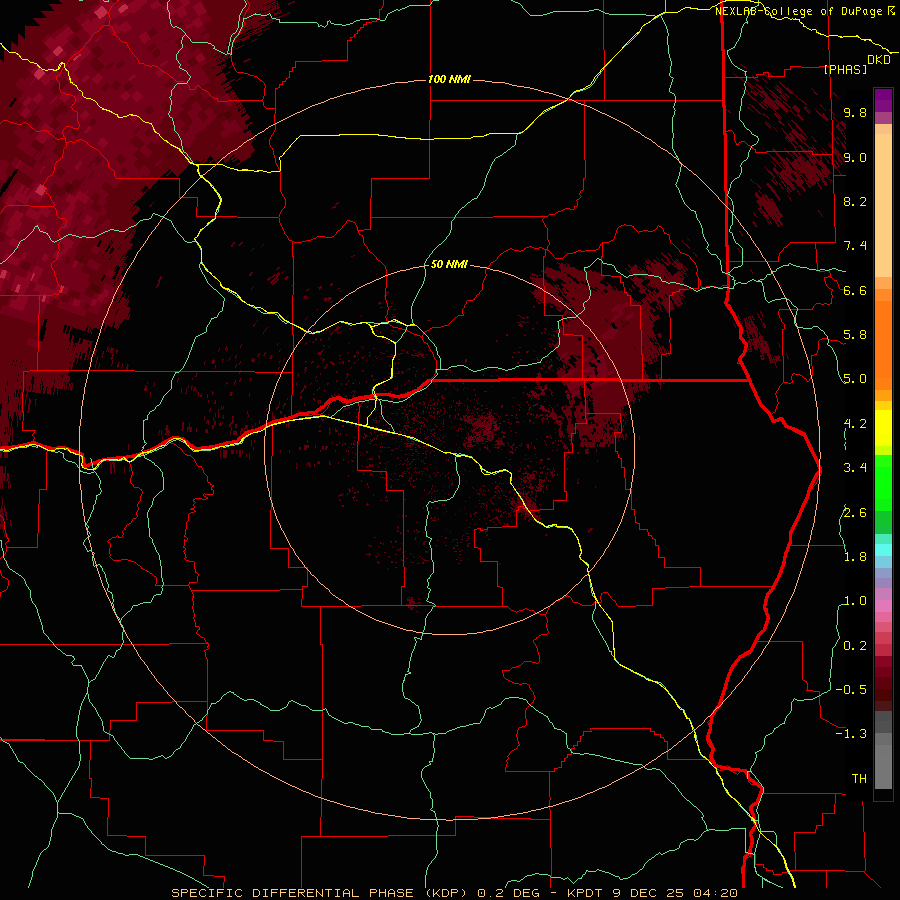
Task: Click the 8.2 value on color scale
Action: pos(855,201)
